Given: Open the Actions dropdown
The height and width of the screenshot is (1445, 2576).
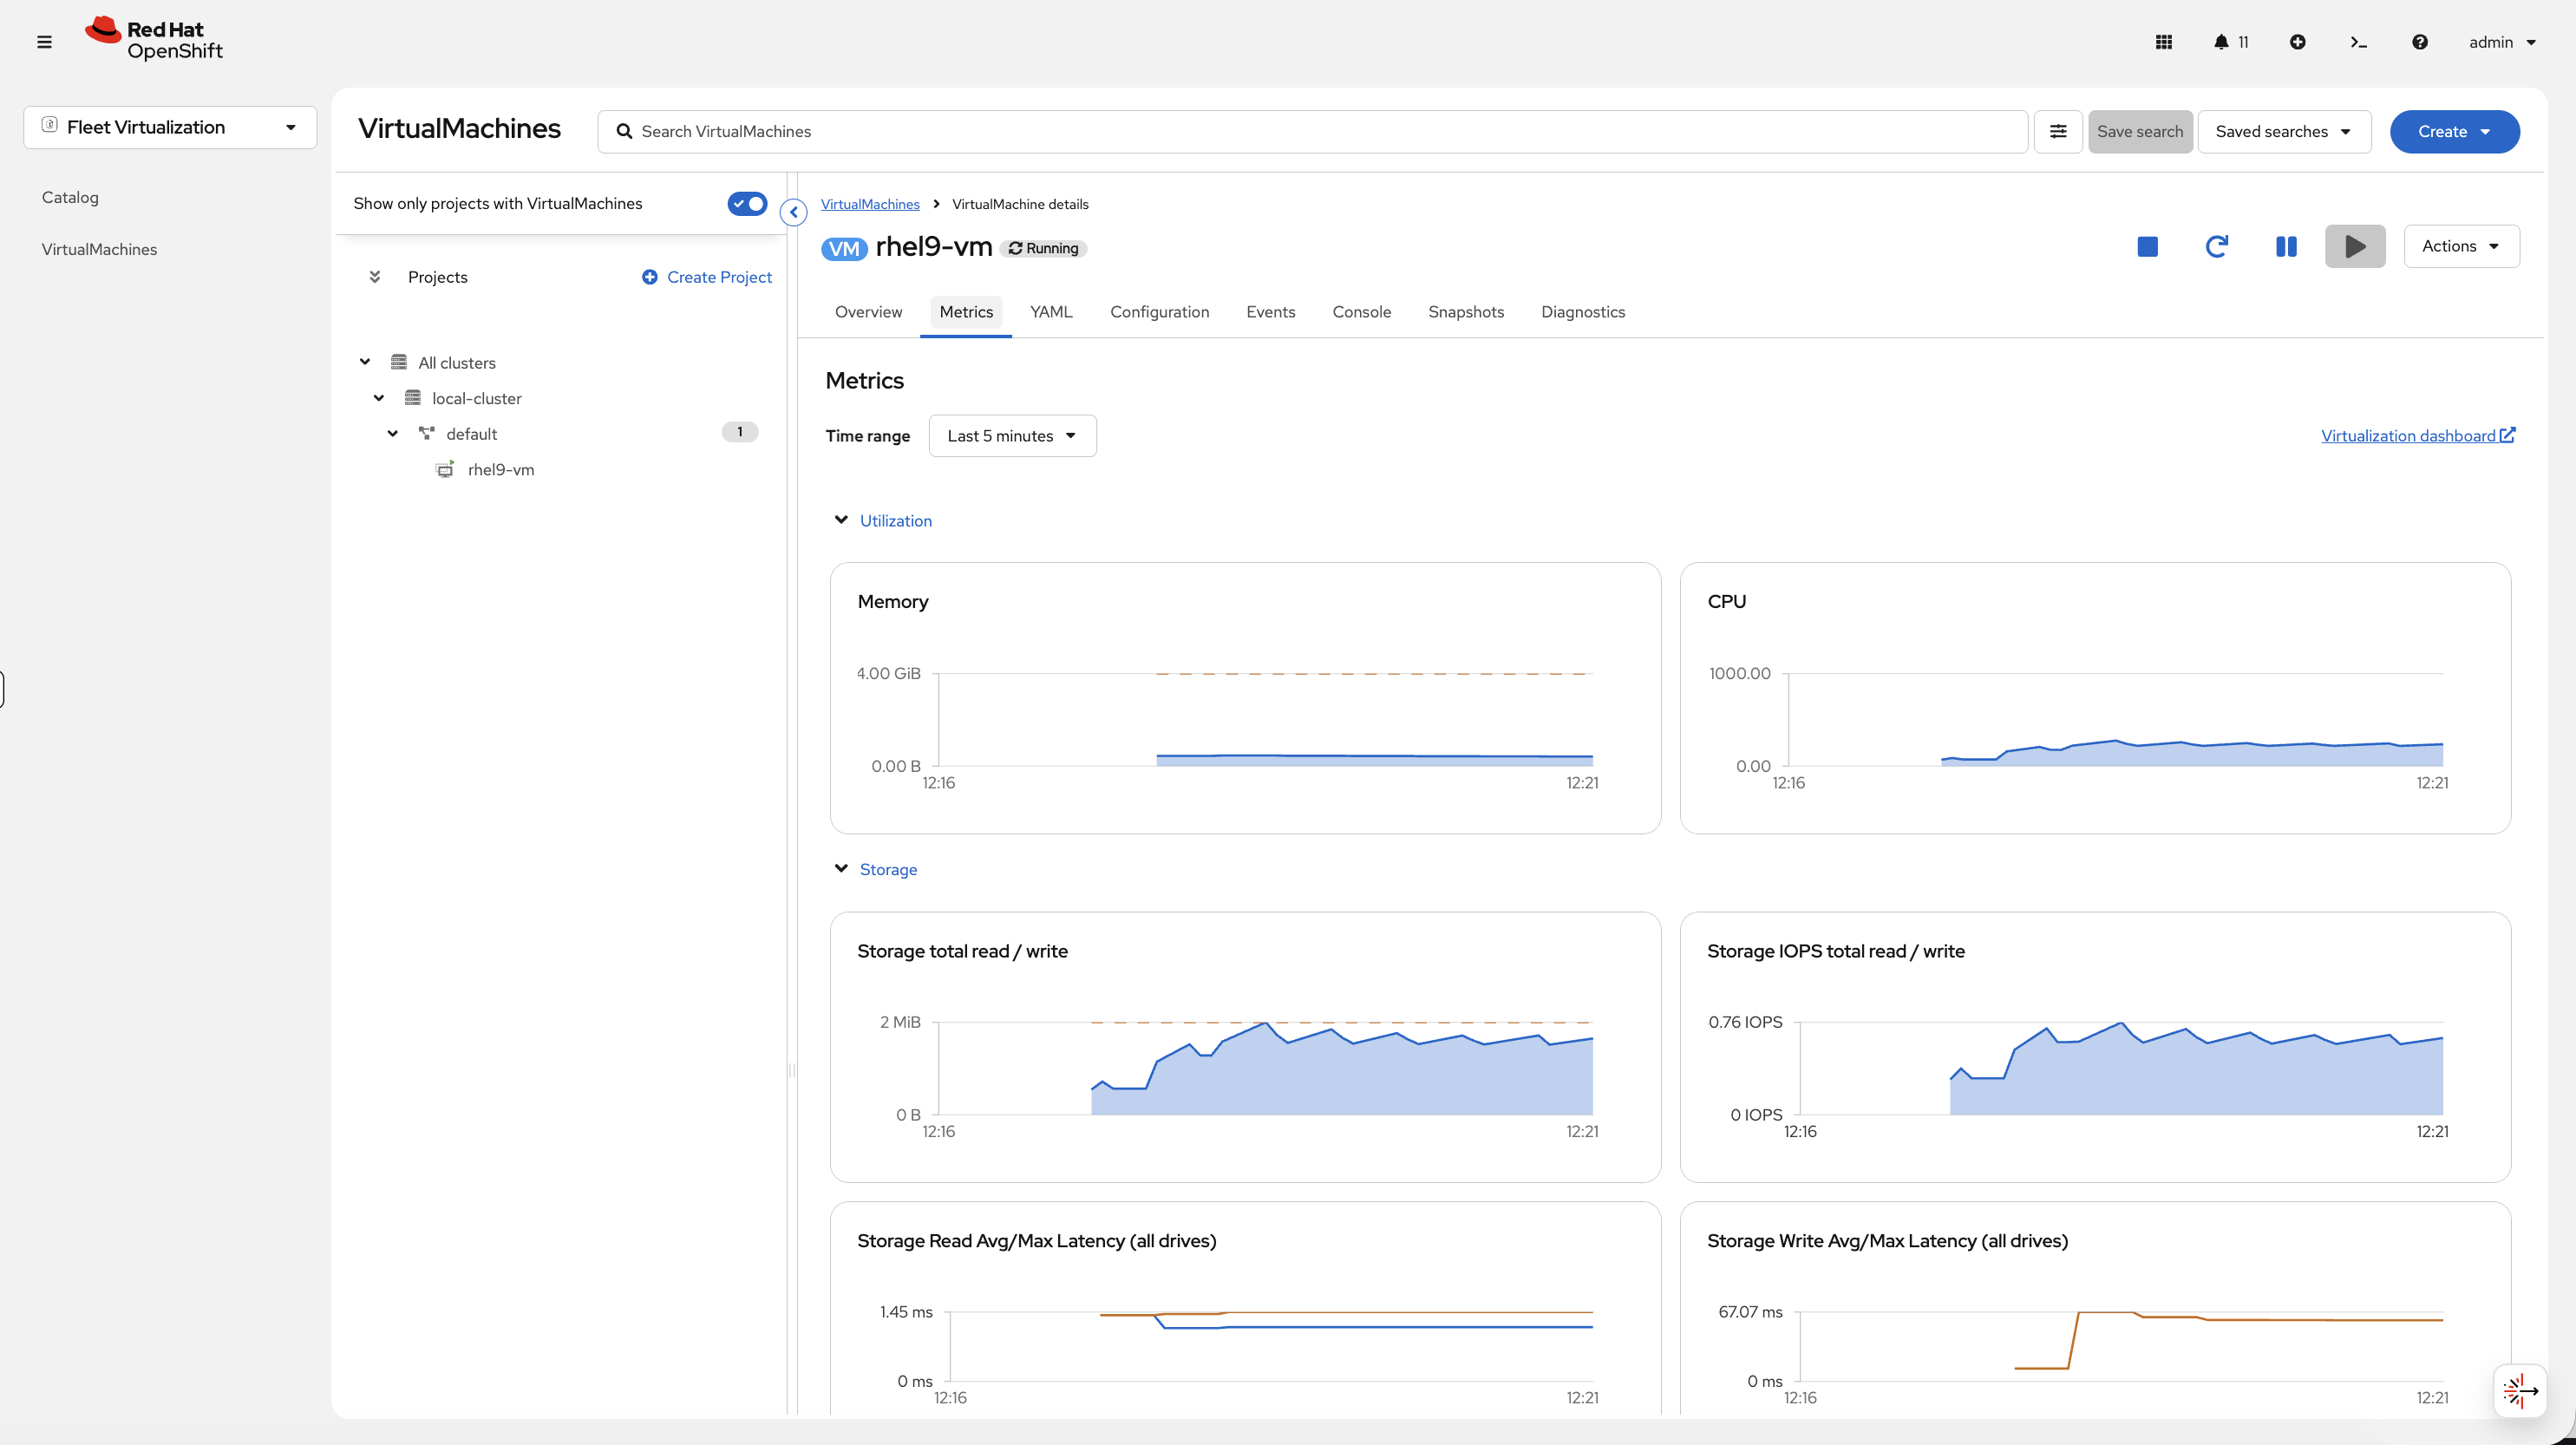Looking at the screenshot, I should click(x=2461, y=246).
